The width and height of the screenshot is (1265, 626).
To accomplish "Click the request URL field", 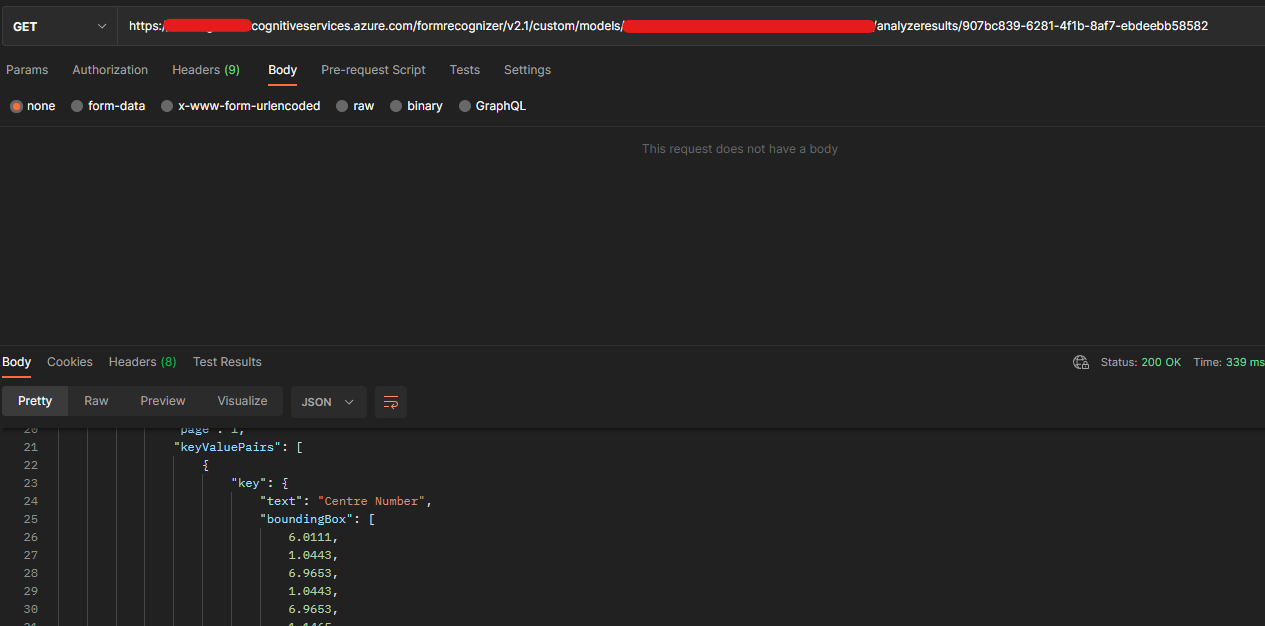I will (x=690, y=26).
